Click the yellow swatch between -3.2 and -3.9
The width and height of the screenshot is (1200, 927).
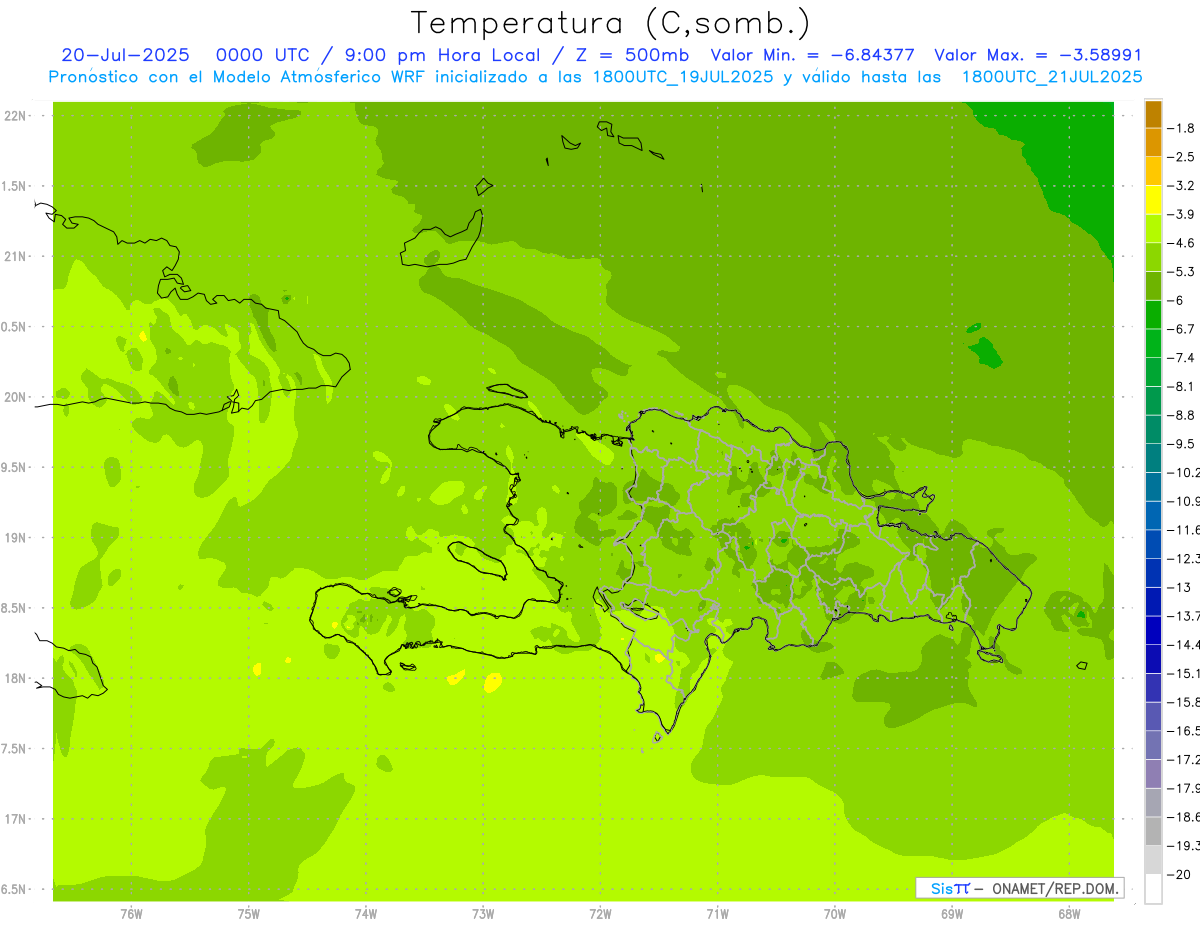[x=1154, y=200]
